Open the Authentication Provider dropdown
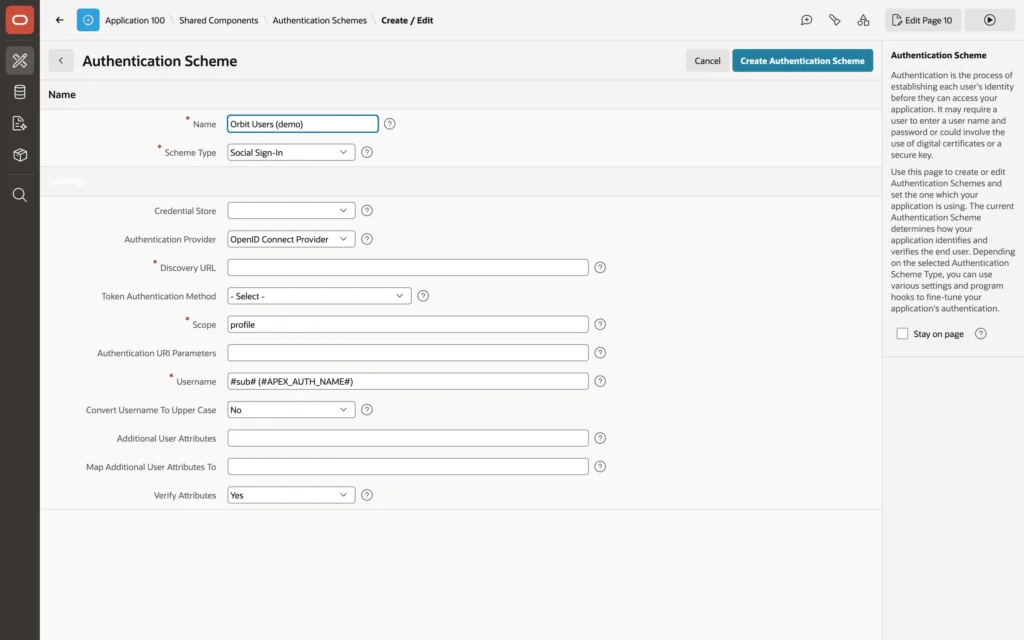The height and width of the screenshot is (640, 1024). pos(291,239)
